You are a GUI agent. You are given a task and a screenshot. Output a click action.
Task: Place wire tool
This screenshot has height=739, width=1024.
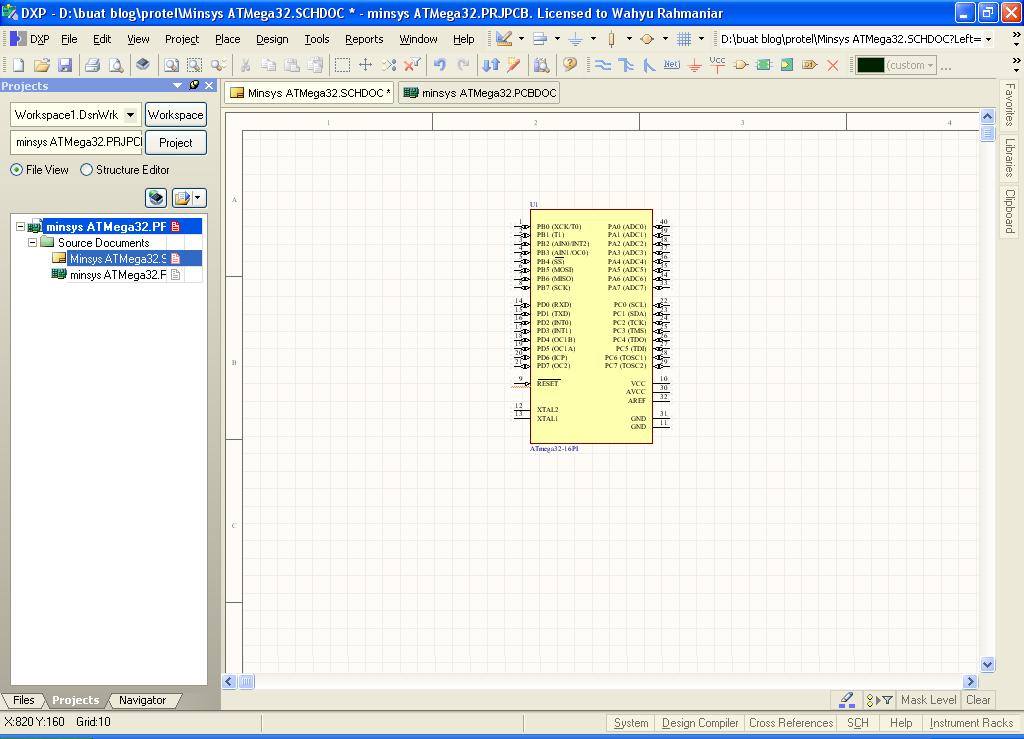click(603, 65)
